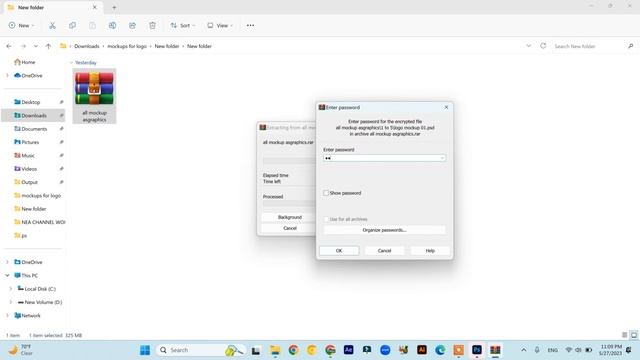This screenshot has width=640, height=360.
Task: Click the microphone icon in system tray
Action: tap(537, 350)
